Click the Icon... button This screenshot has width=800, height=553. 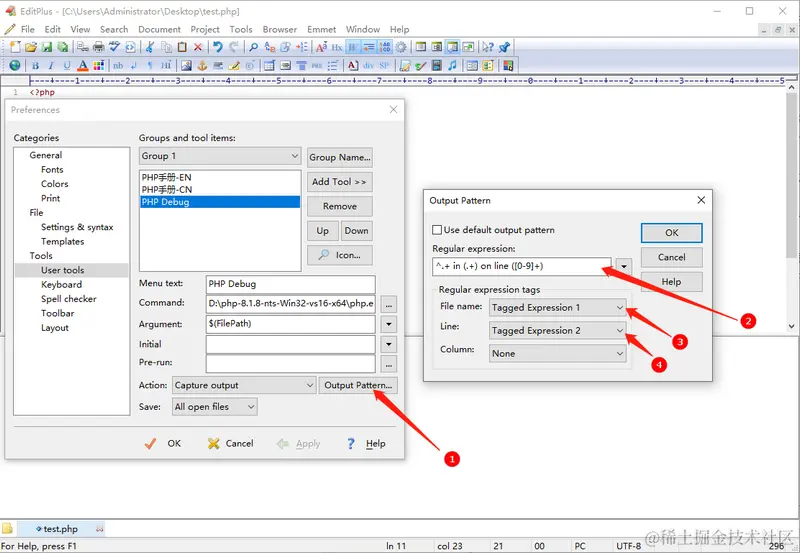[x=339, y=255]
